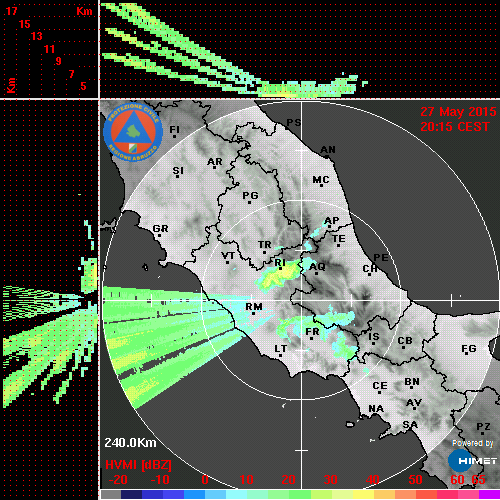This screenshot has width=500, height=500.
Task: Click the 'CE' city label
Action: pos(380,386)
